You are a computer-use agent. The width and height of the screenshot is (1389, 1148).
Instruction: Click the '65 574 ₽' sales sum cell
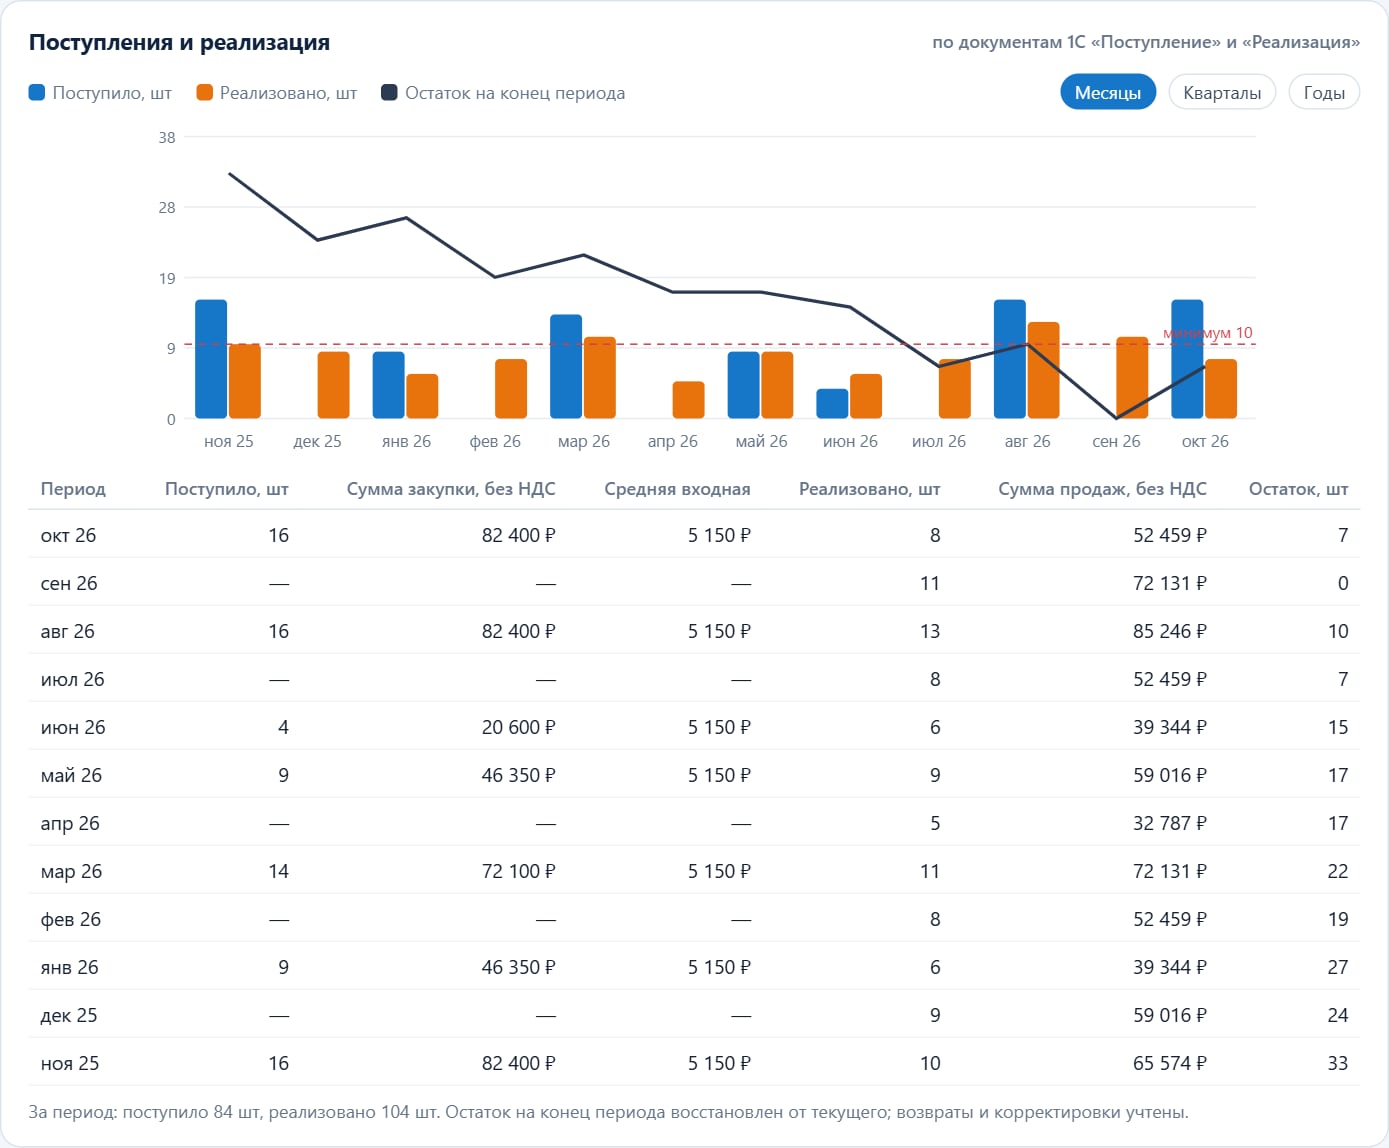[x=1170, y=1063]
